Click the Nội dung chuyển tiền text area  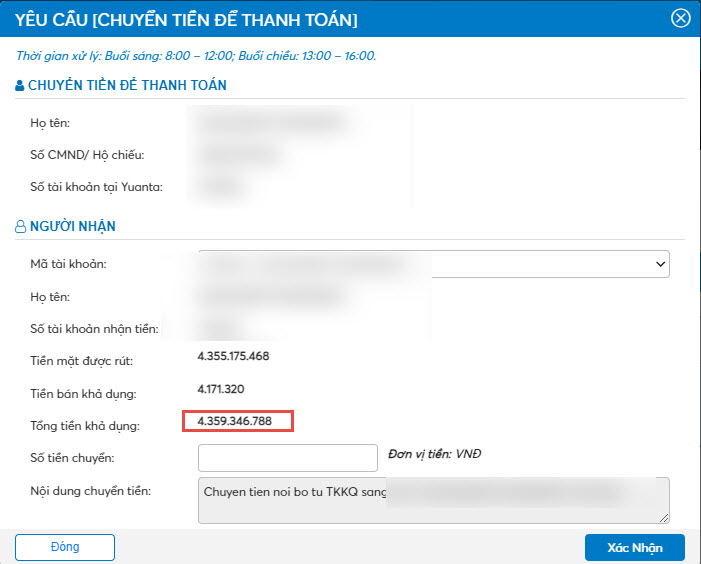click(x=434, y=500)
